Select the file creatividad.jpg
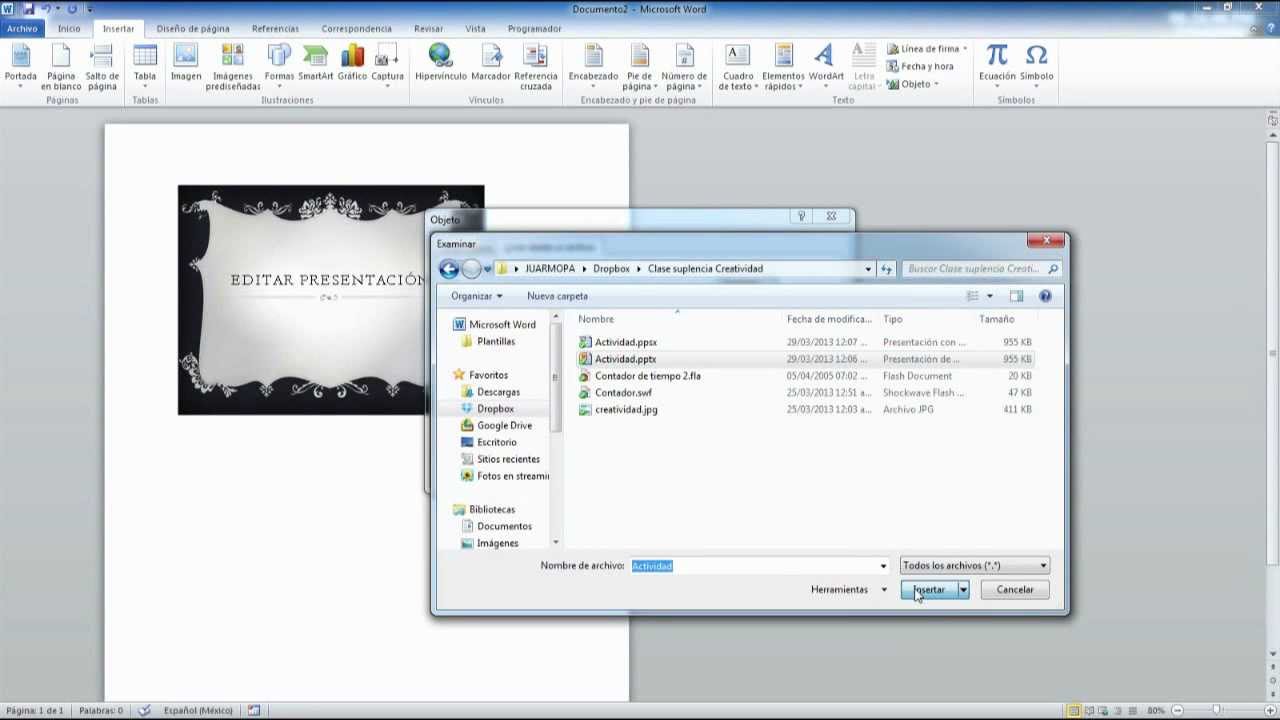This screenshot has width=1280, height=720. coord(626,410)
